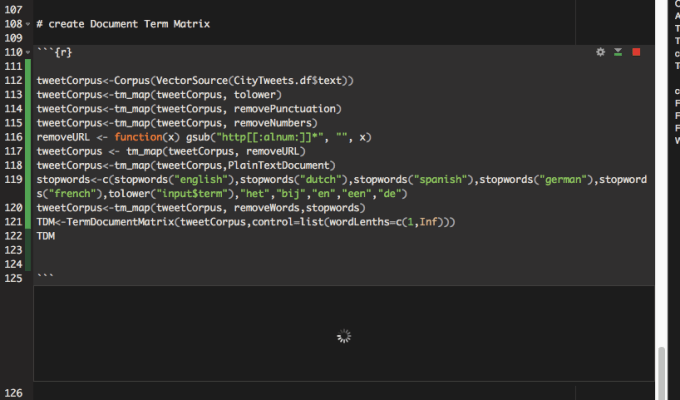Click the removeURL function definition line

tap(204, 137)
